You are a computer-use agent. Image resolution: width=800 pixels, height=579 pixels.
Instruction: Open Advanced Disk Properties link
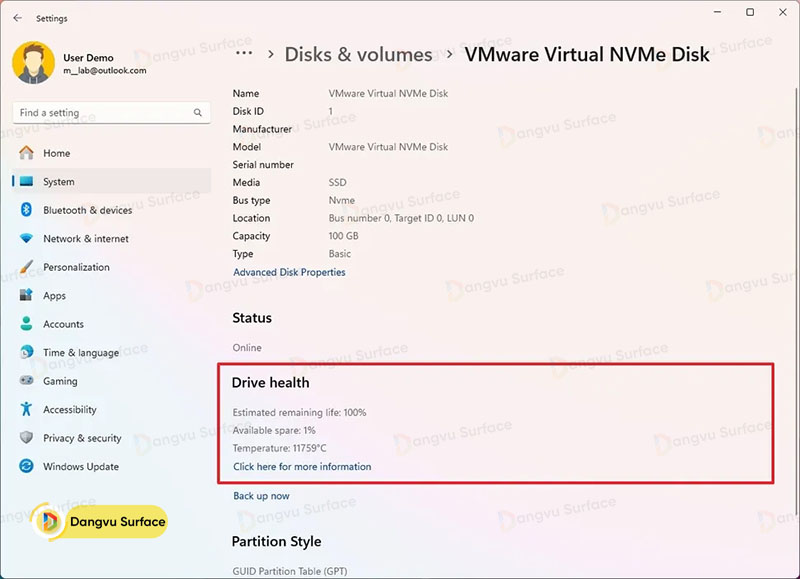(289, 272)
